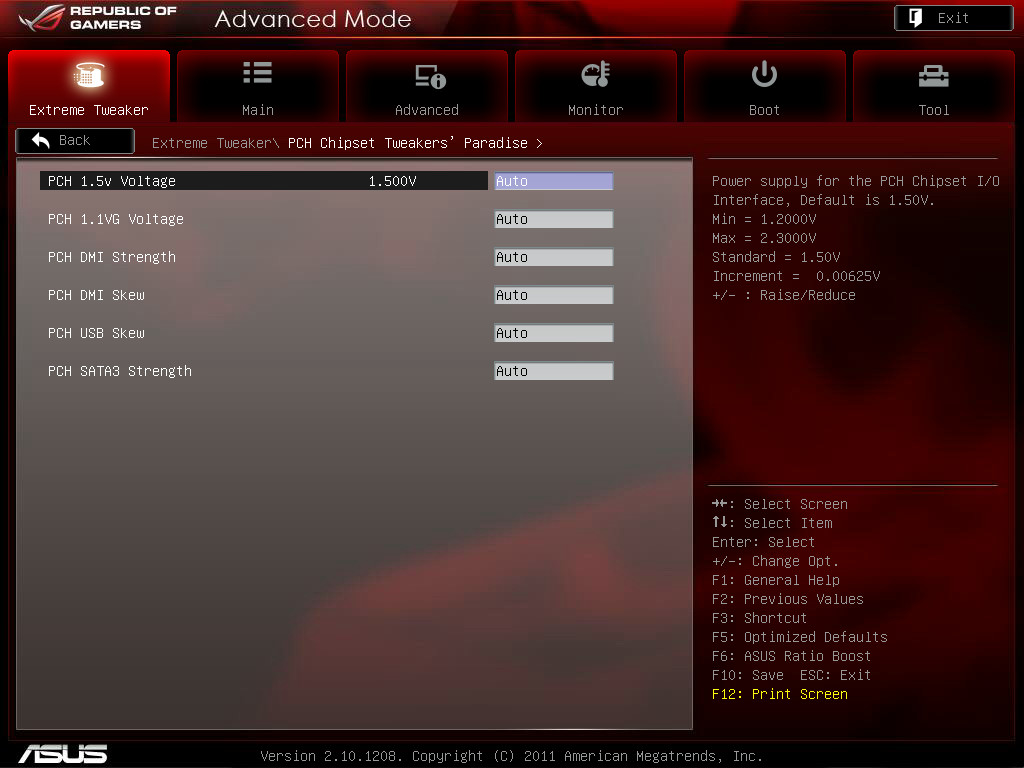Click the Tool toolbox icon
Screen dimensions: 1024x768
click(x=933, y=76)
